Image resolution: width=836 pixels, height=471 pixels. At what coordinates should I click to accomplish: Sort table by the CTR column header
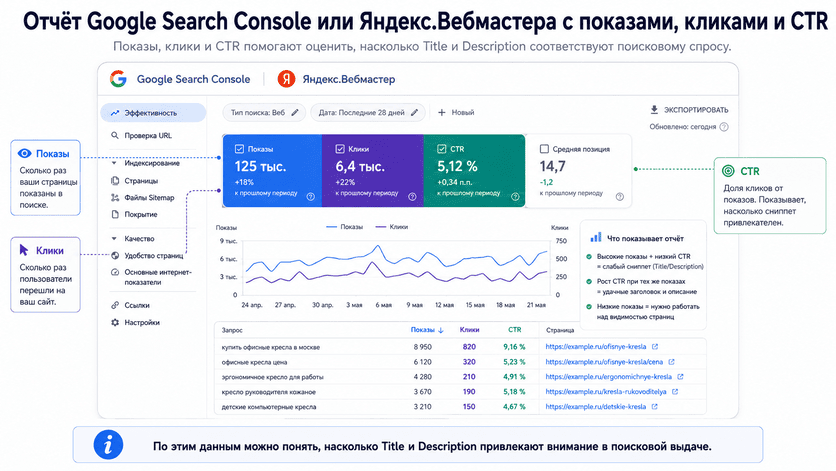[515, 330]
